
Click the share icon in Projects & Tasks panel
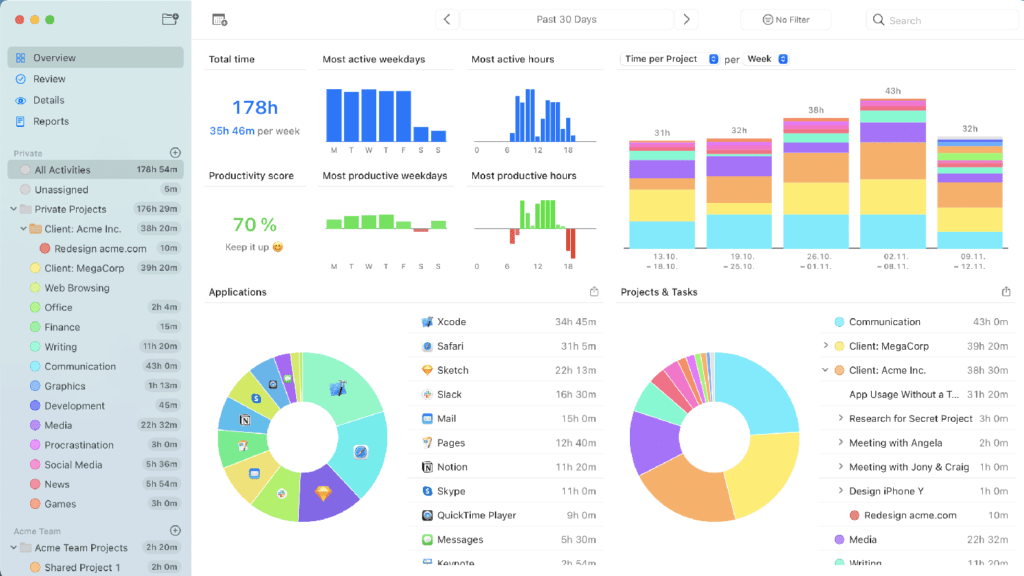coord(1006,292)
